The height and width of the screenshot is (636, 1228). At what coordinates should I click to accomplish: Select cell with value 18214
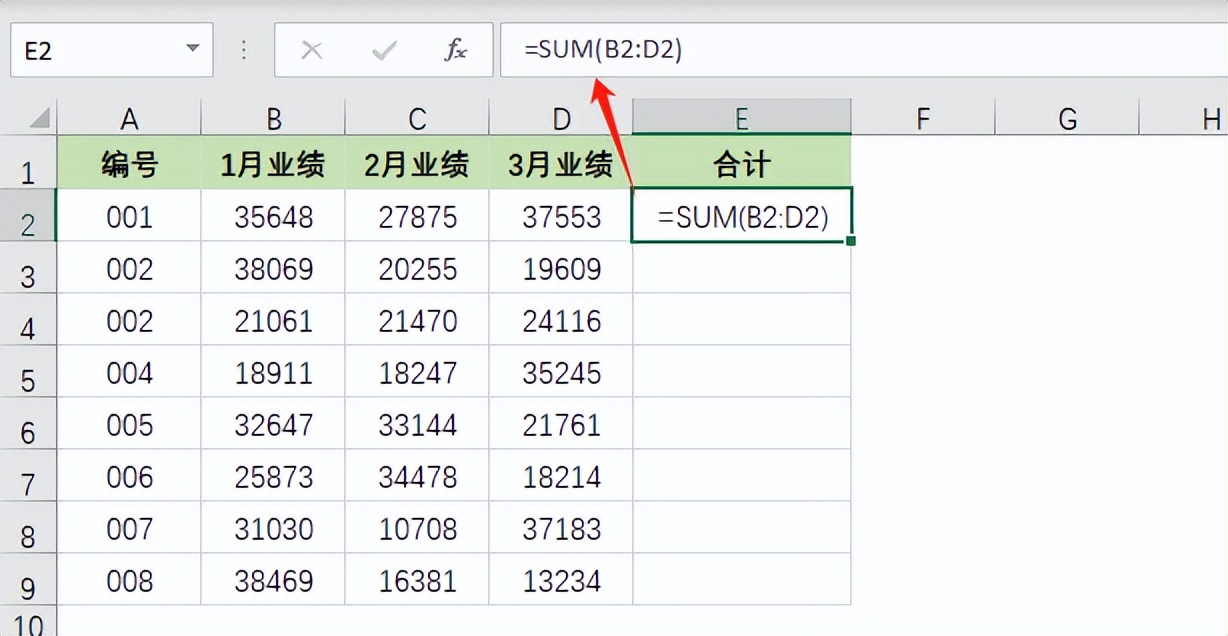(561, 476)
